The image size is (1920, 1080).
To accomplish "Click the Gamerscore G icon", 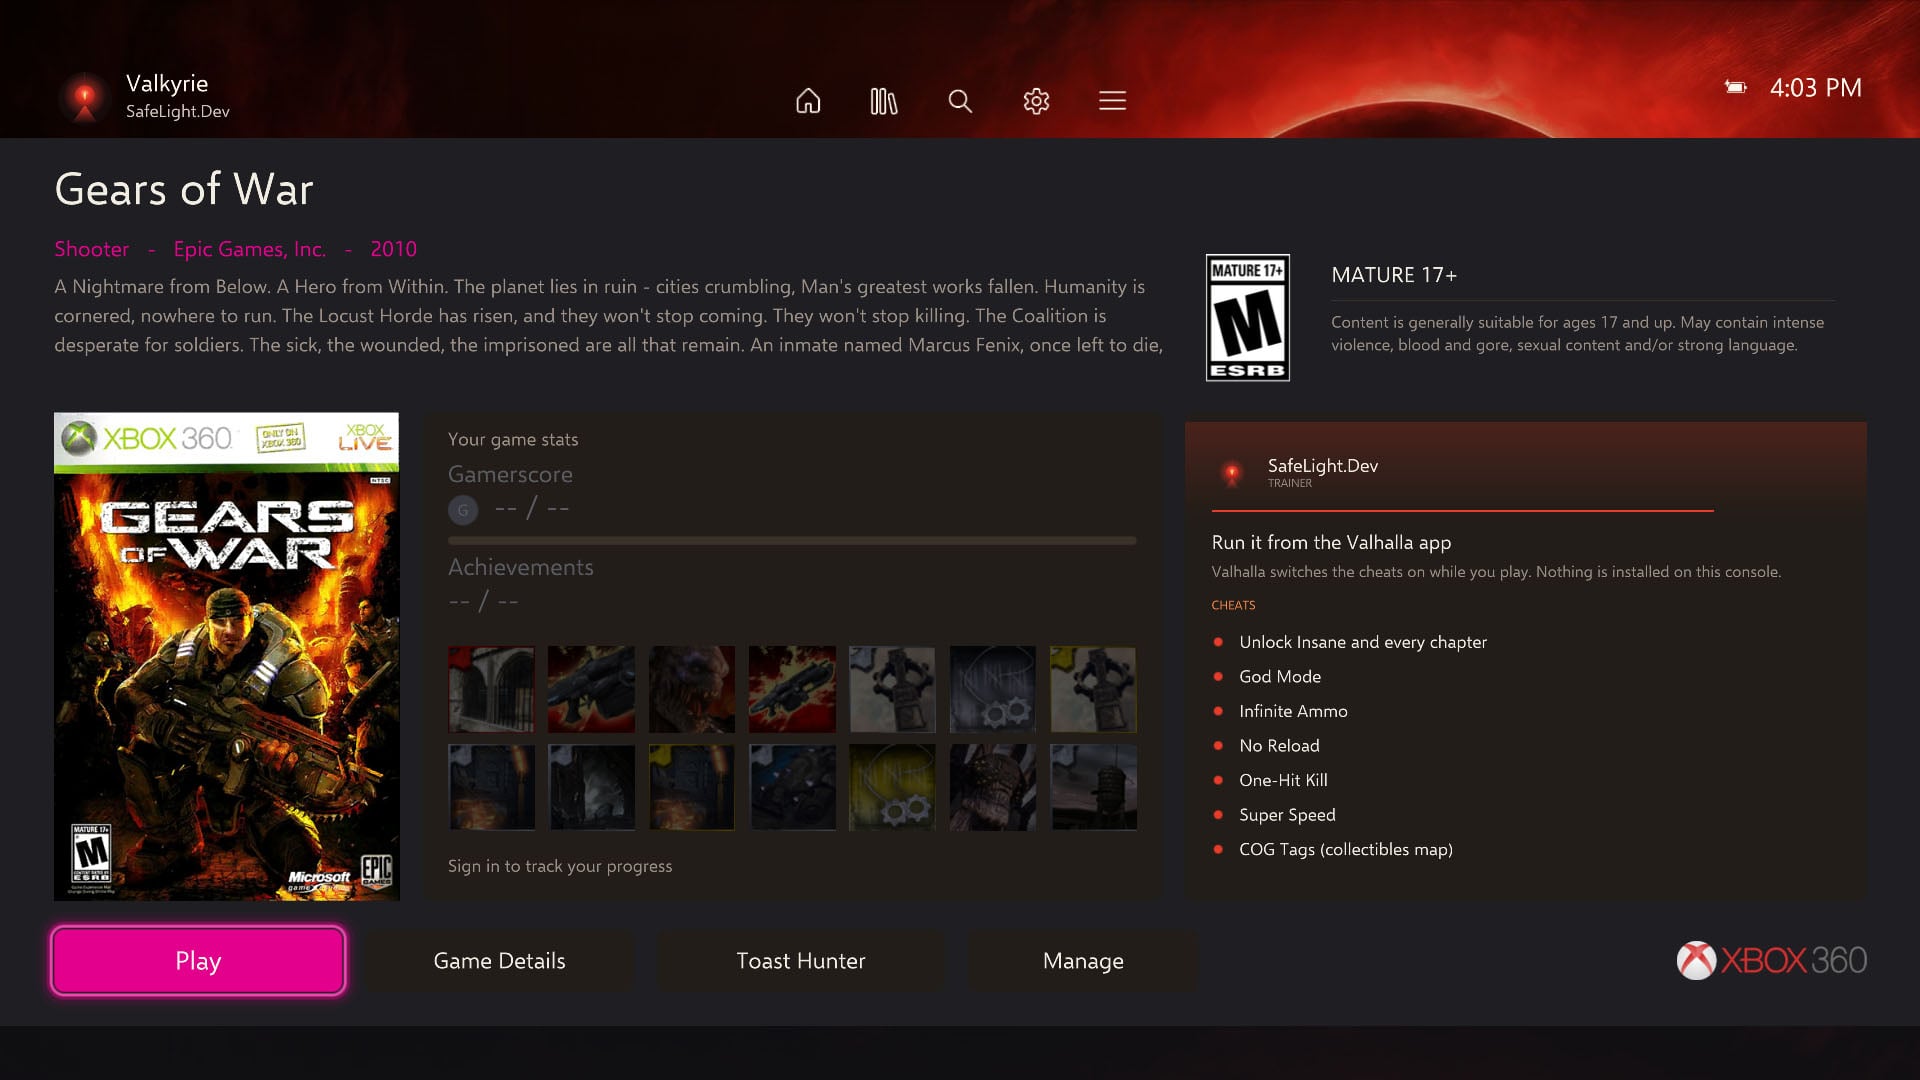I will [463, 510].
